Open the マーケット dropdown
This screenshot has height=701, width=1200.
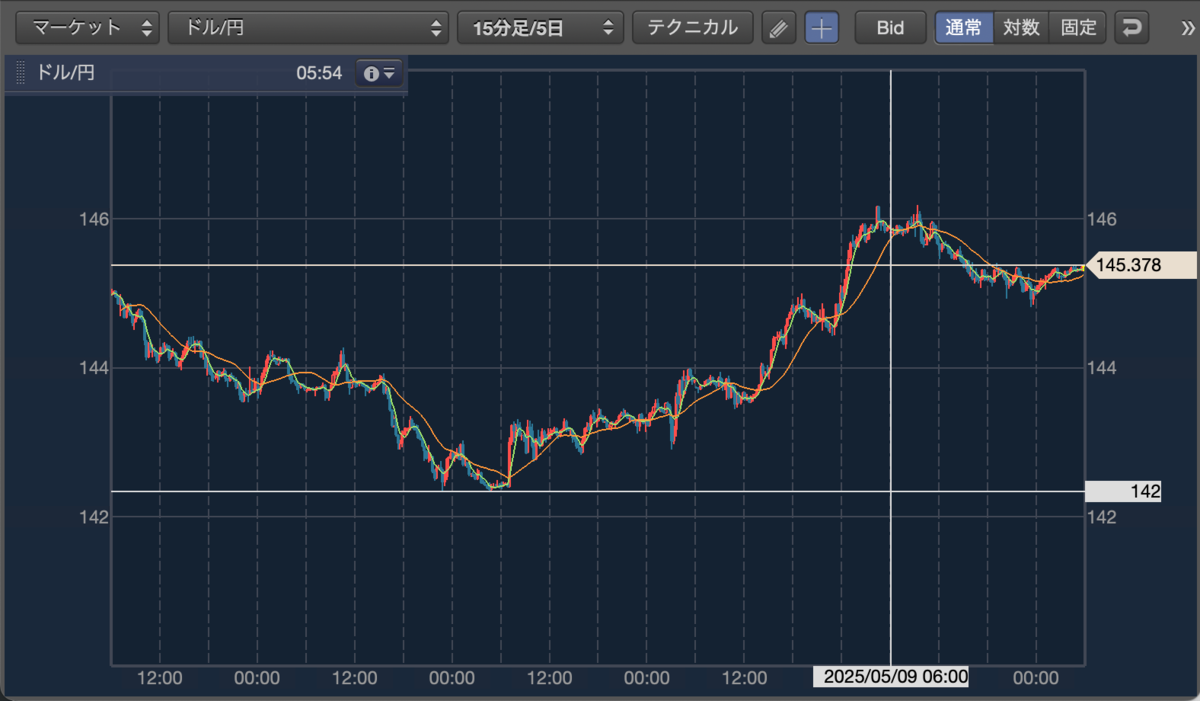tap(88, 28)
